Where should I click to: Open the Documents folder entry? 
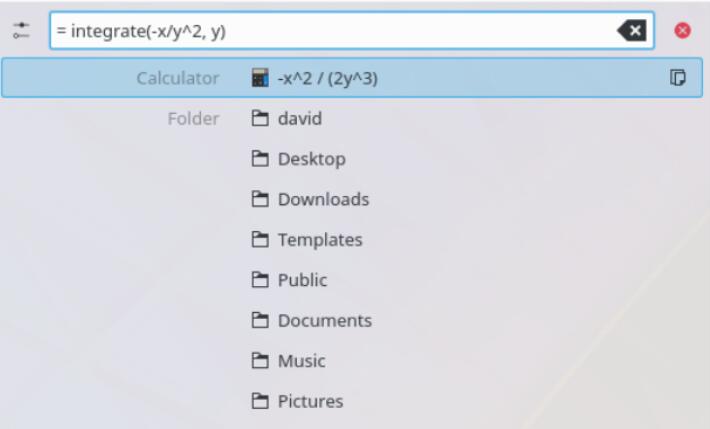click(x=324, y=321)
